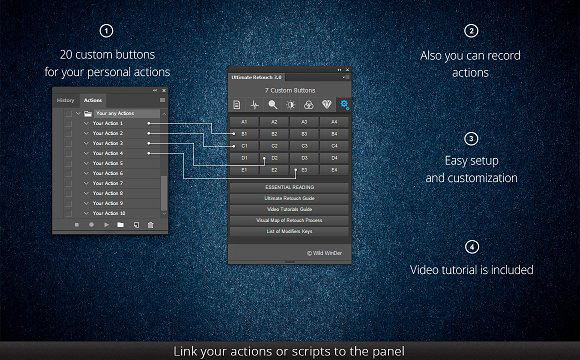Open the Ultimate Retouch Guide button
This screenshot has height=360, width=580.
pos(289,198)
